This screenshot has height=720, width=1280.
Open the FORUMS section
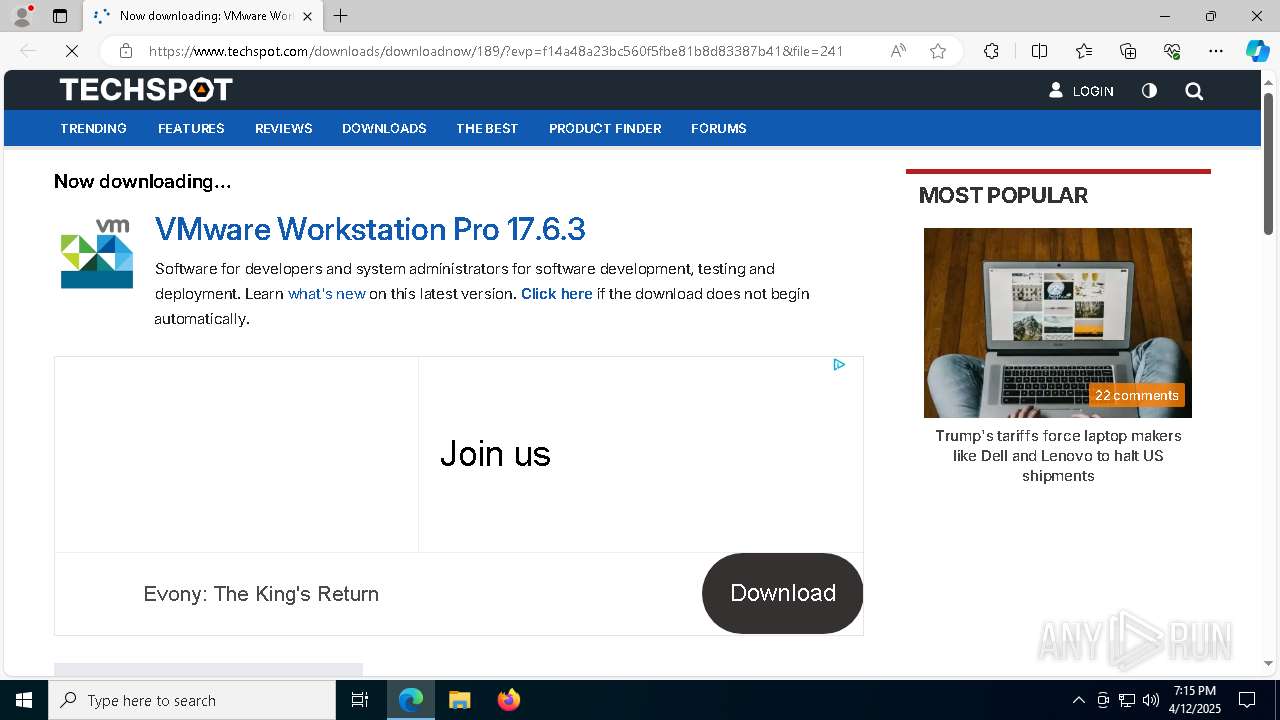tap(719, 128)
